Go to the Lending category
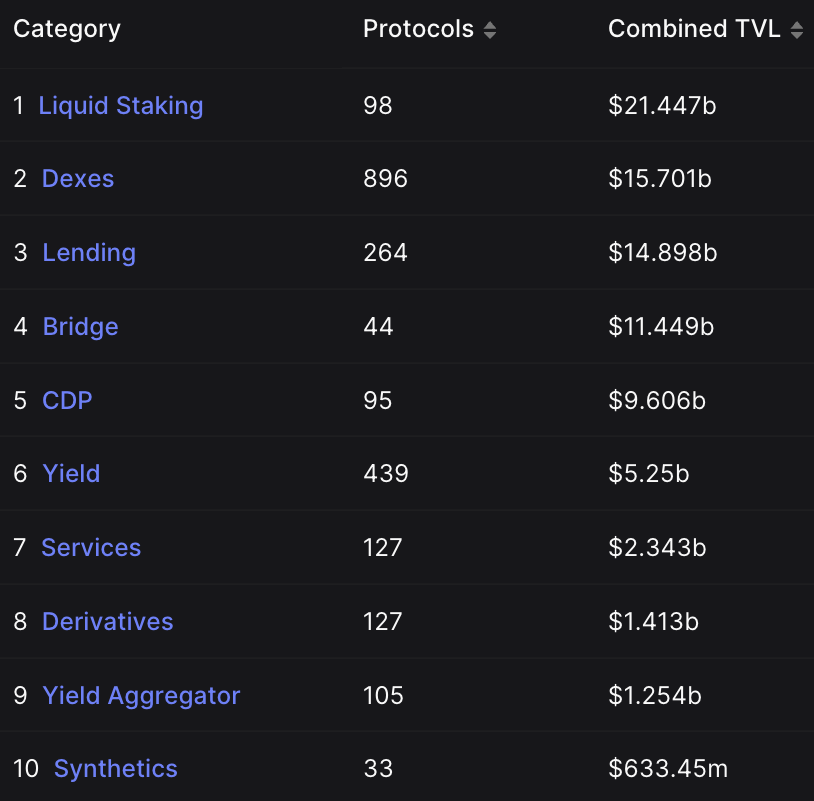Viewport: 814px width, 801px height. [x=89, y=253]
